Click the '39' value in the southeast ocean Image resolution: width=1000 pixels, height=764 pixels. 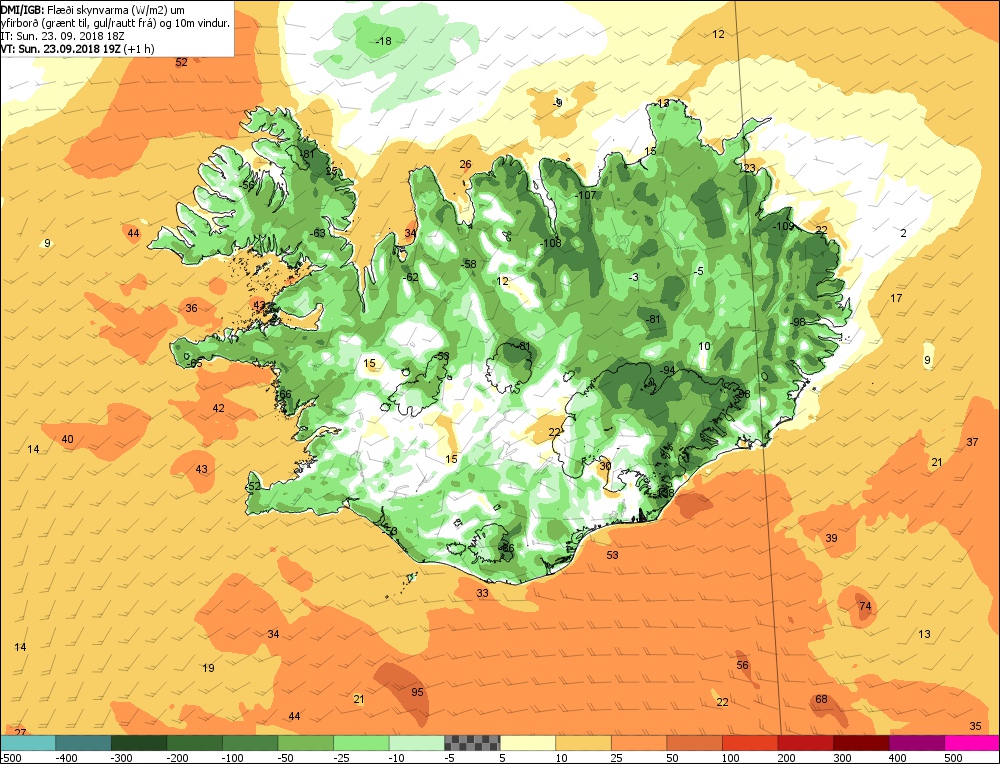[x=831, y=538]
